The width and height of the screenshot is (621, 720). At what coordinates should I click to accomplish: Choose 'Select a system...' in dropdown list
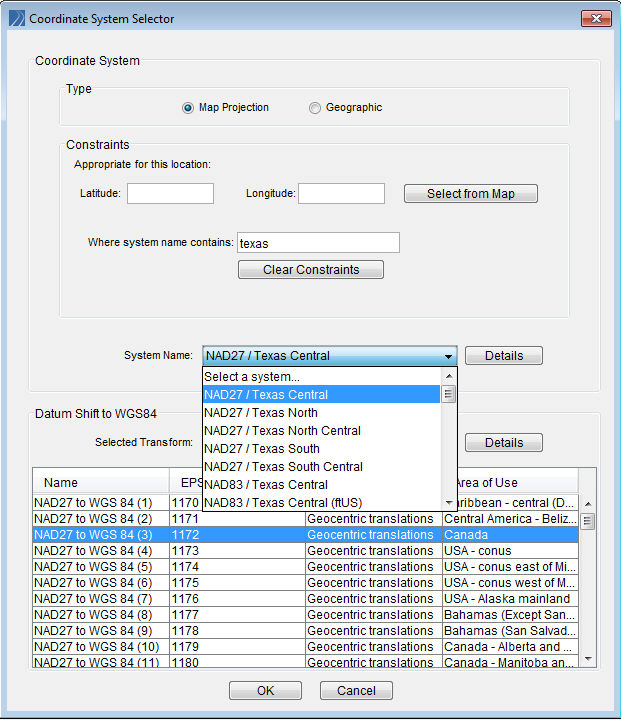point(322,377)
